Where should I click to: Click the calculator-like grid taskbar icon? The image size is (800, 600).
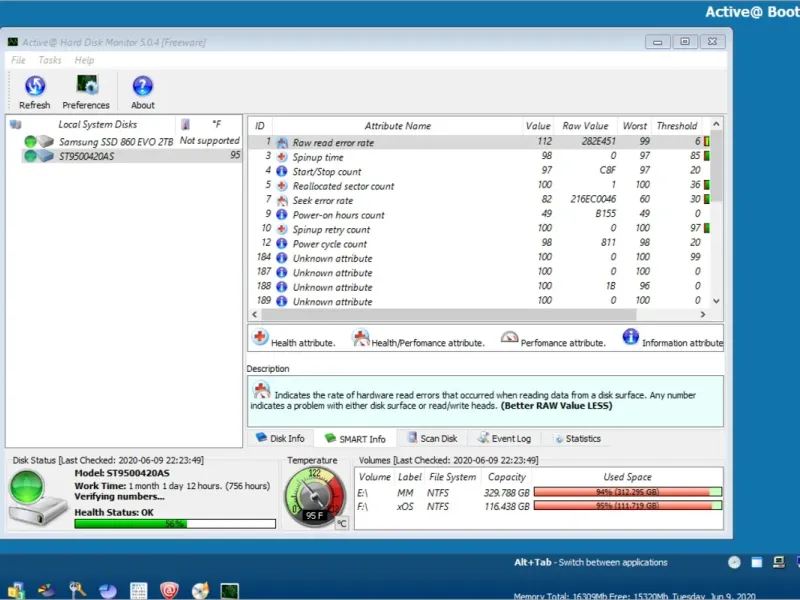(x=138, y=590)
